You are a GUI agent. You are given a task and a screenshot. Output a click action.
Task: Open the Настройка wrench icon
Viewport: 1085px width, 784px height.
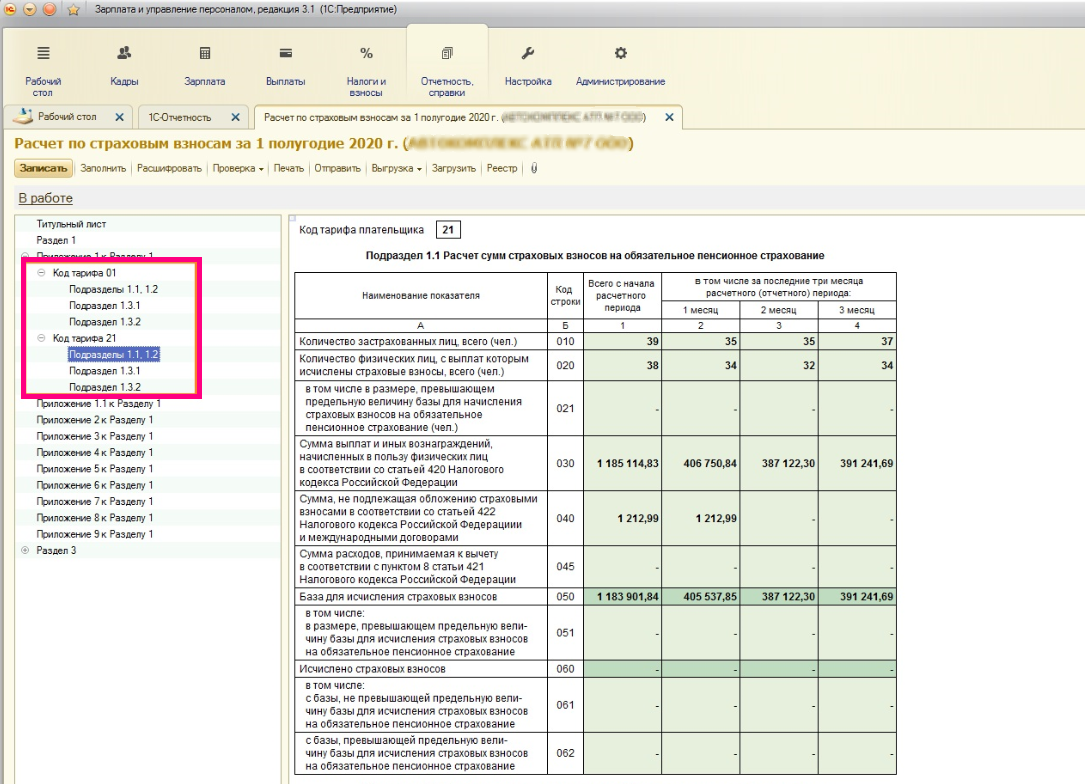528,54
